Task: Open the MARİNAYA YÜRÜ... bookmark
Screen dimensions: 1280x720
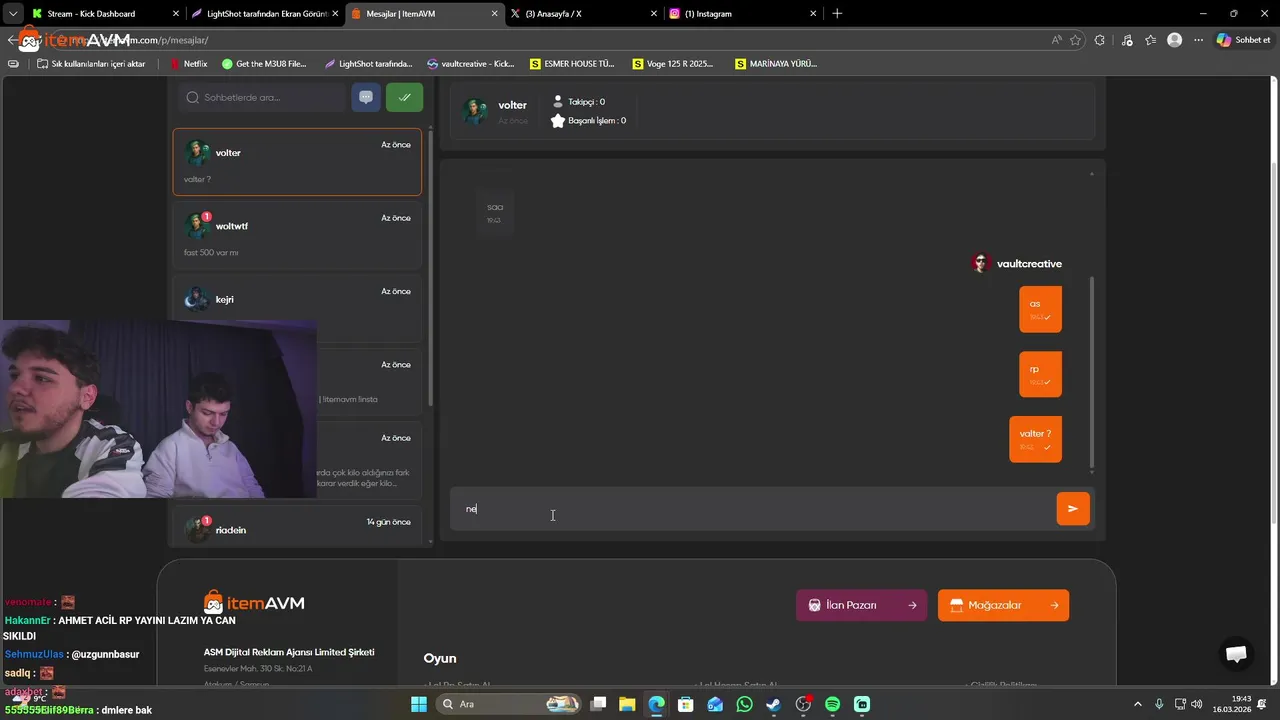Action: click(776, 63)
